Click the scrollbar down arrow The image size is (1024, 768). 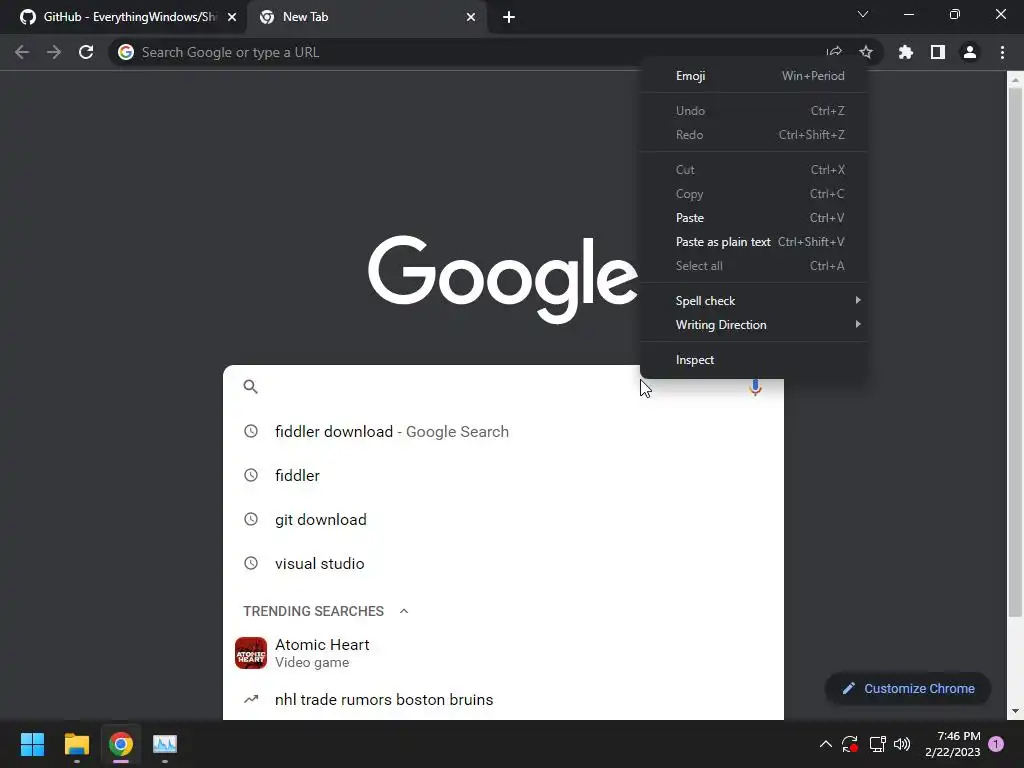click(1015, 712)
